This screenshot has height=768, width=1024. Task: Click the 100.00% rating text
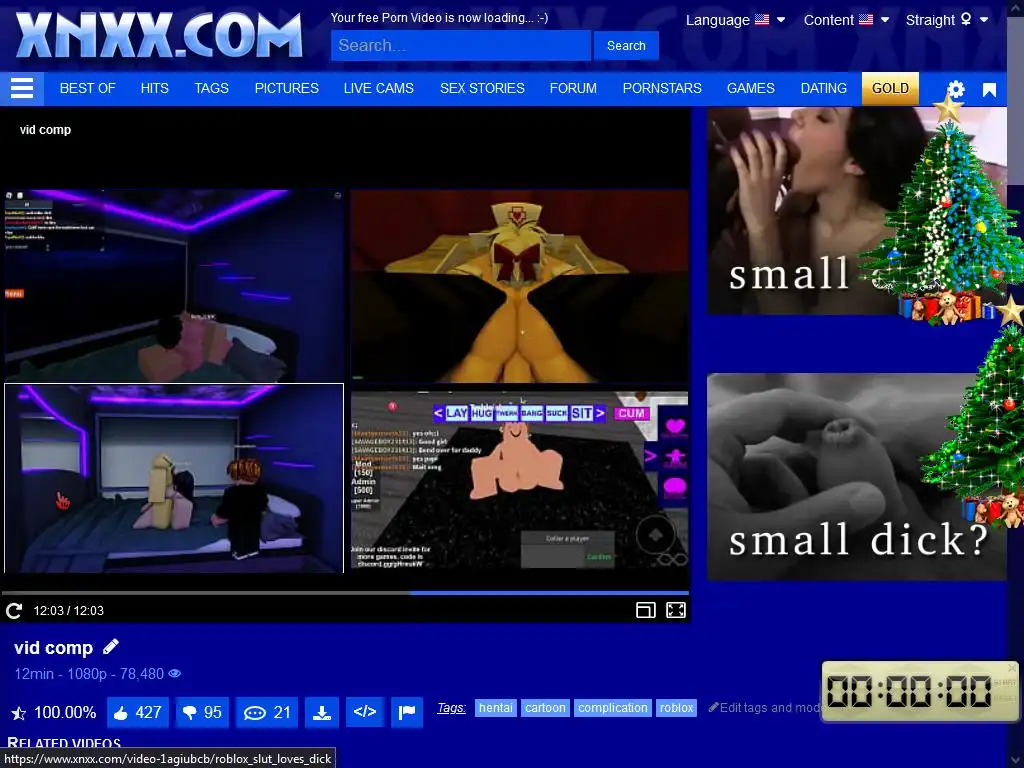point(65,712)
